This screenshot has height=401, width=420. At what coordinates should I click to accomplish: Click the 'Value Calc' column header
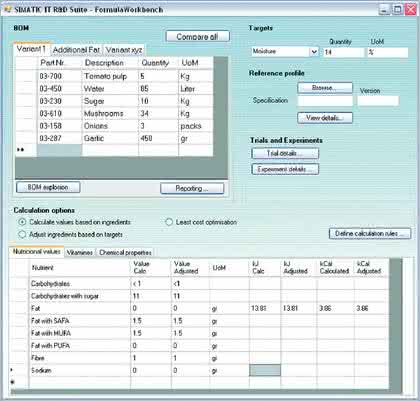[x=150, y=268]
